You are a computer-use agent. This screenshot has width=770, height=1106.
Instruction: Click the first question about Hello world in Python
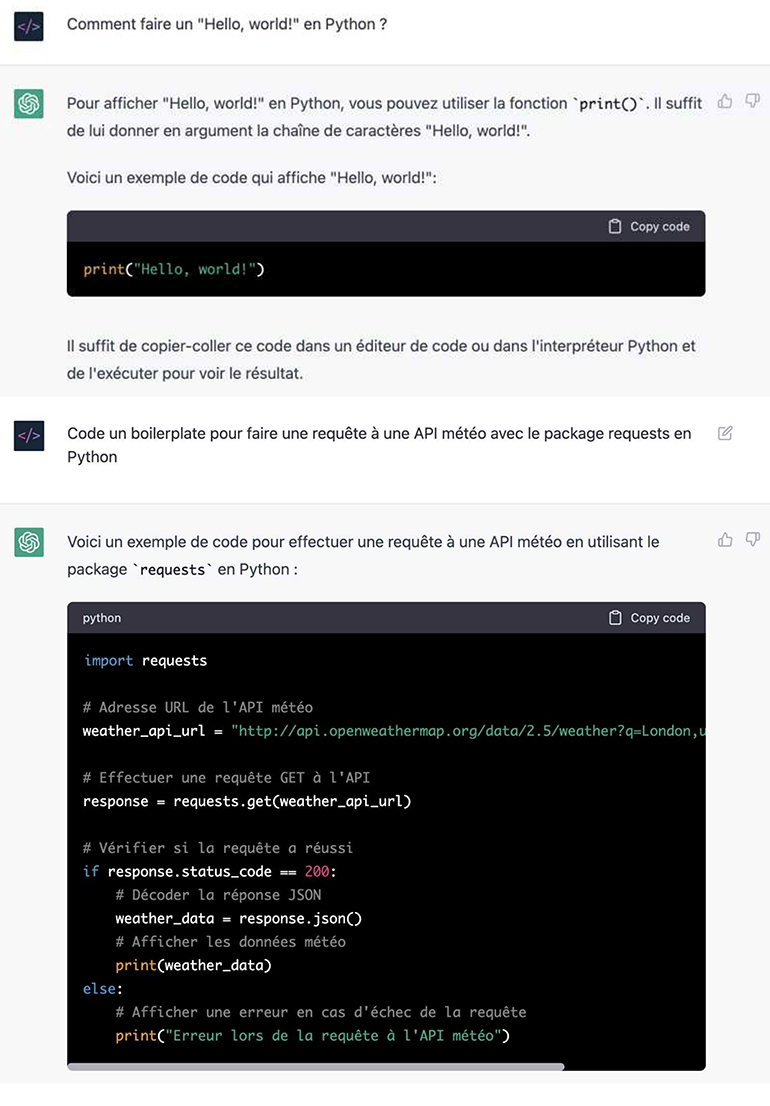227,24
